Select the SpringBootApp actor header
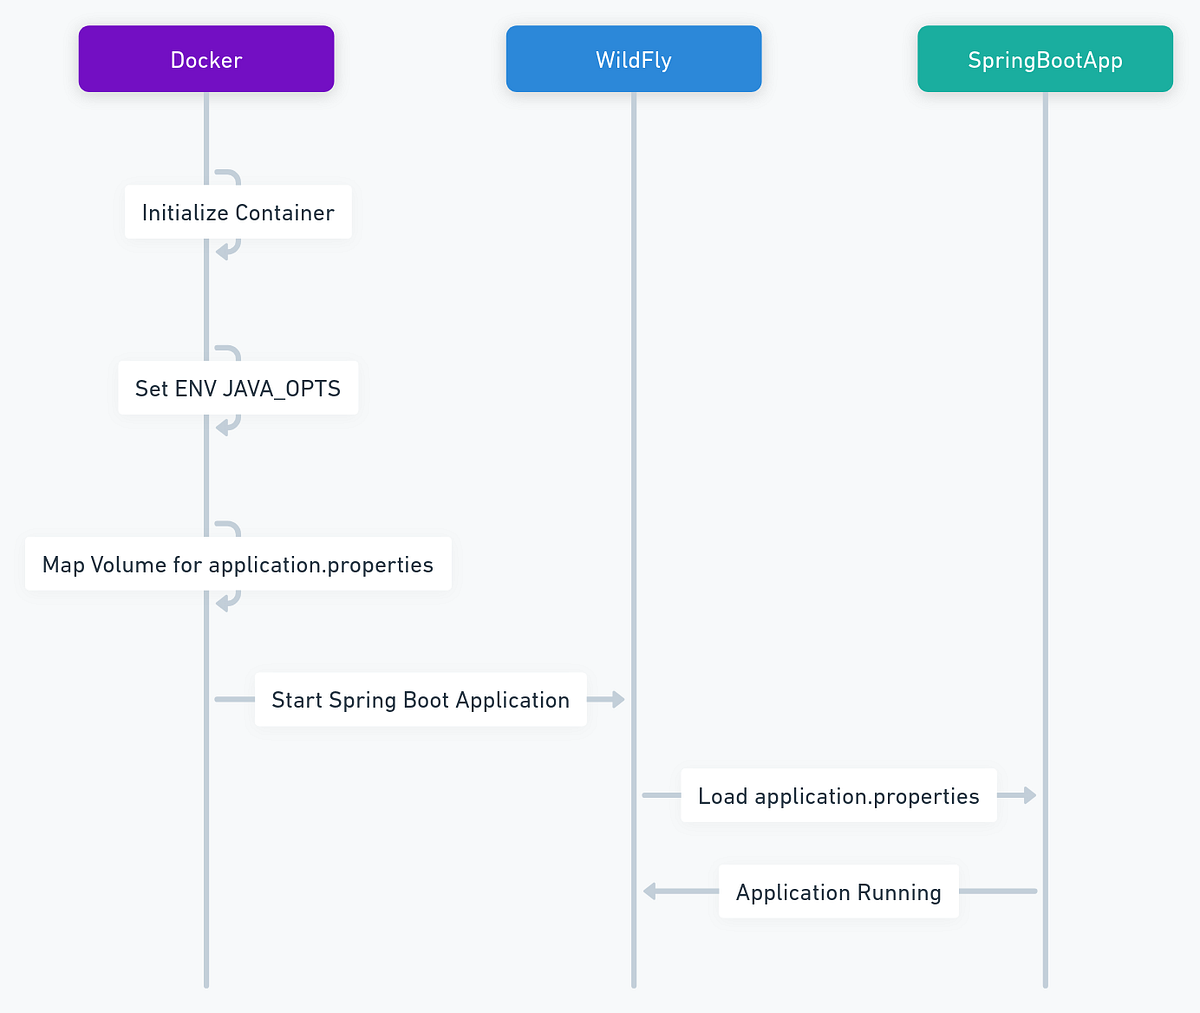This screenshot has width=1200, height=1013. coord(1045,59)
